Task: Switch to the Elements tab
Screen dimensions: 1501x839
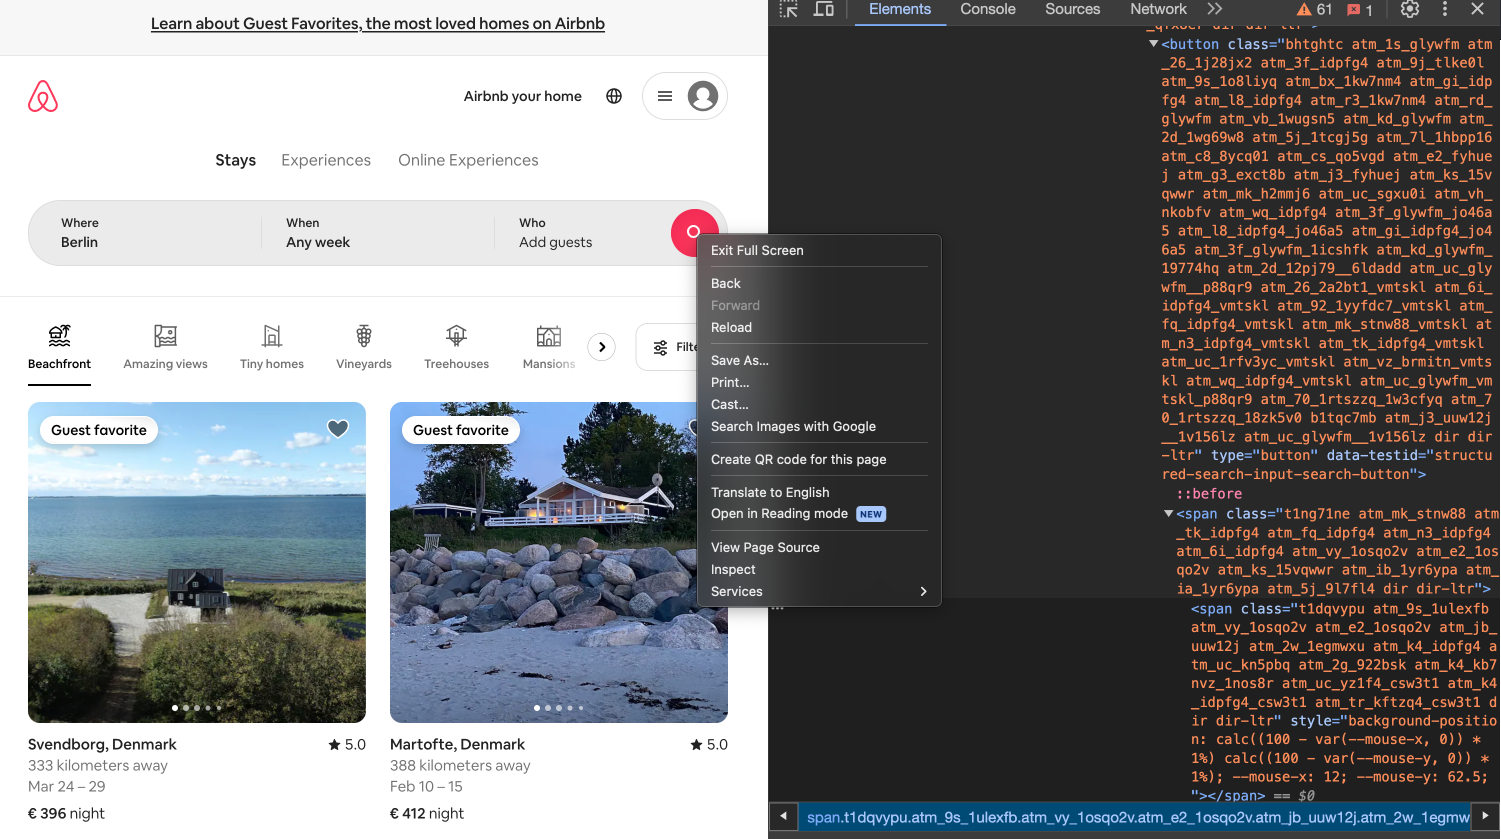Action: click(899, 9)
